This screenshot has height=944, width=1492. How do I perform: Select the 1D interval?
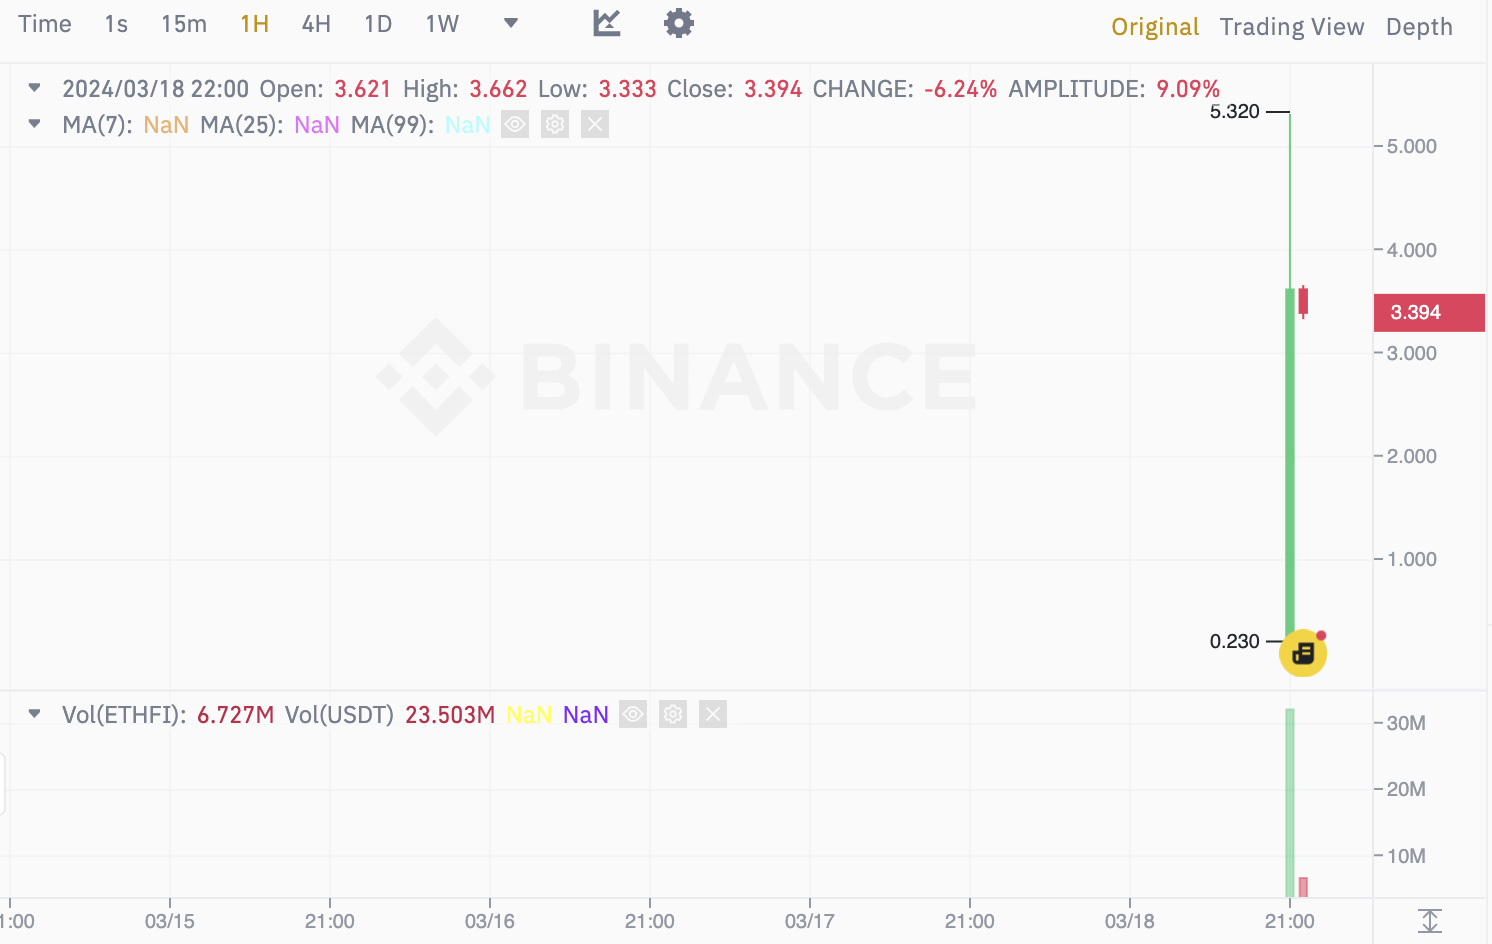tap(378, 24)
